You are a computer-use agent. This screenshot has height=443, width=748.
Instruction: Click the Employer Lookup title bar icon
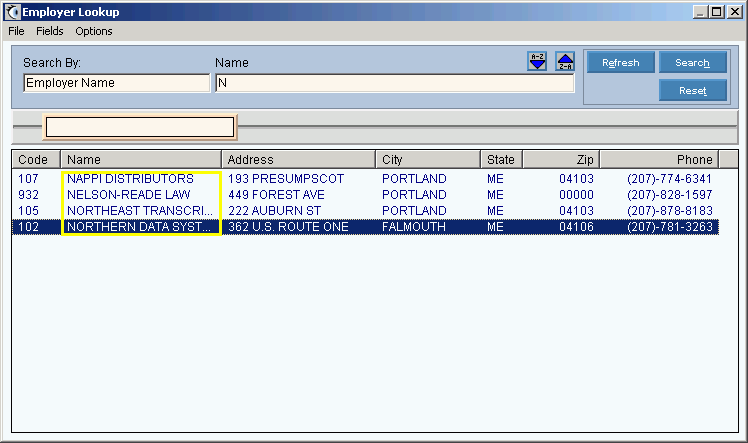coord(12,12)
